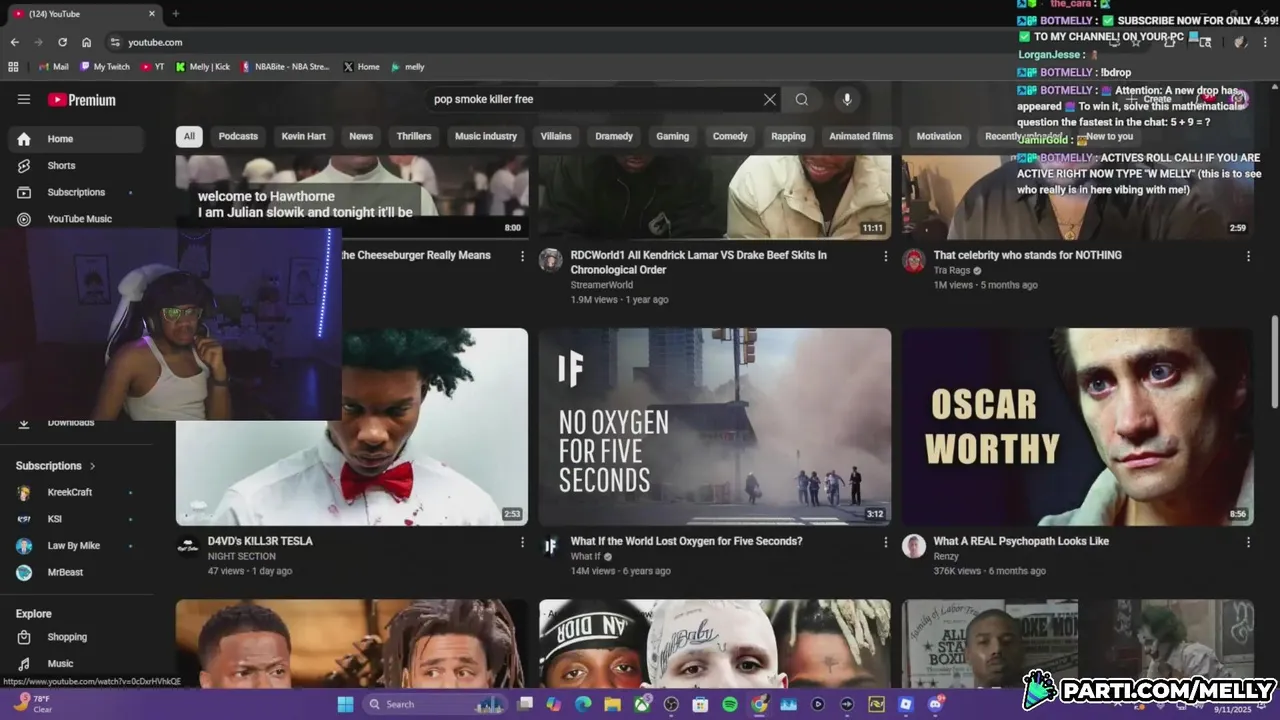Click the browser home icon
Image resolution: width=1280 pixels, height=720 pixels.
86,42
